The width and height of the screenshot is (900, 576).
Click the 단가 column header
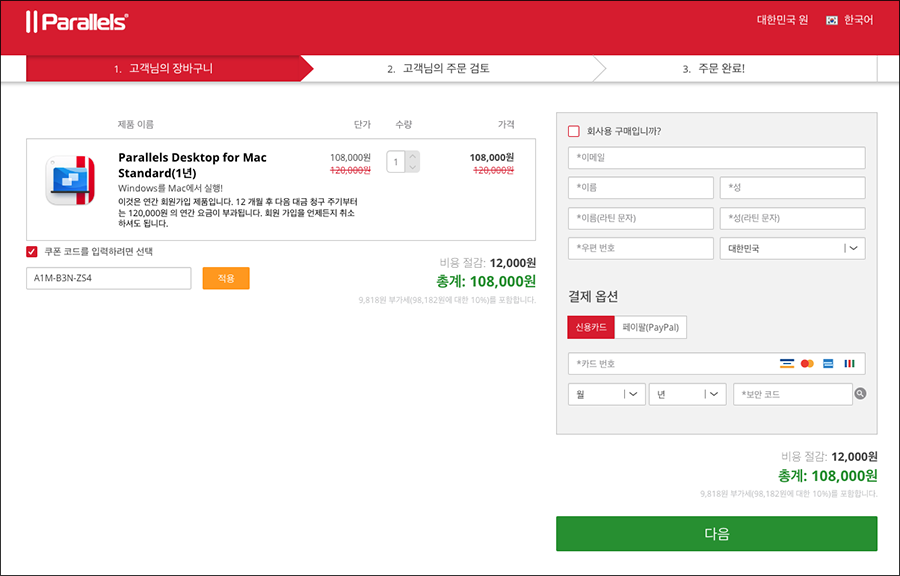362,124
